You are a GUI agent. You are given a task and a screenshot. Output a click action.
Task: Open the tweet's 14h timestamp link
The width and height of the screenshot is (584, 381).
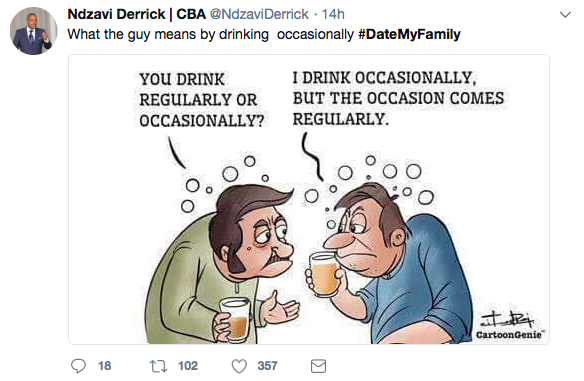[333, 15]
